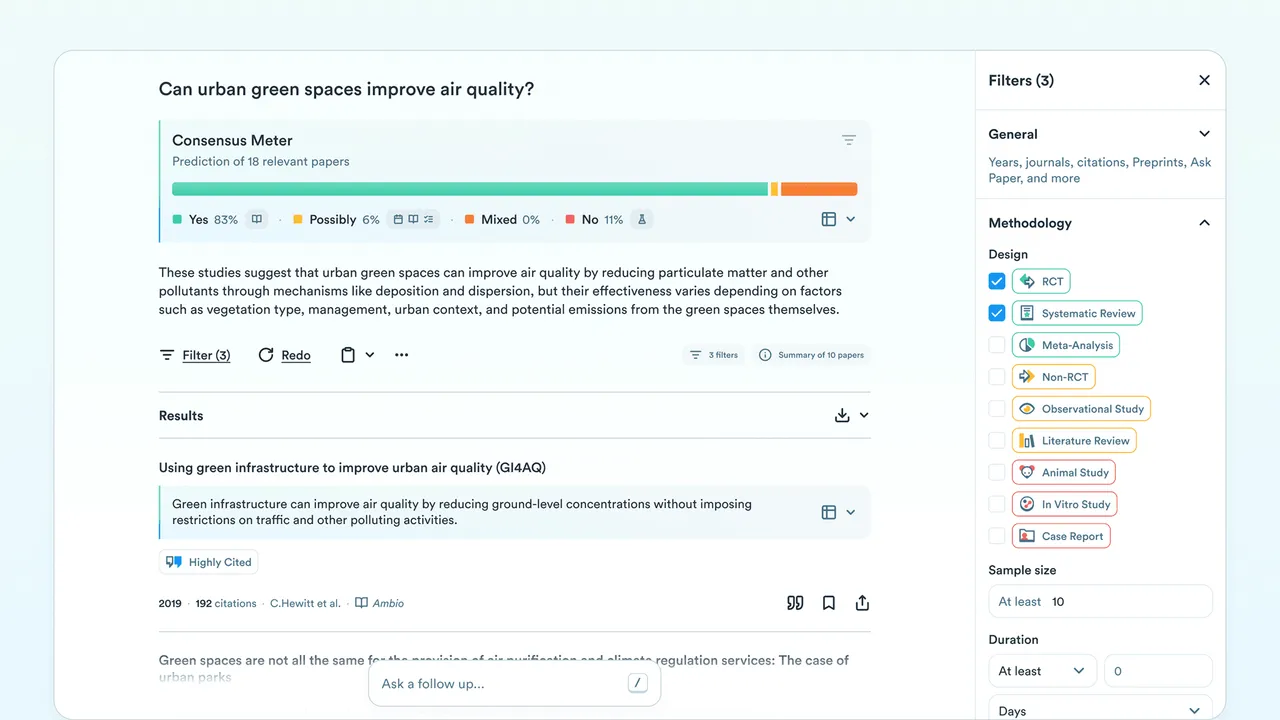Open the Filter (3) link
Viewport: 1280px width, 720px height.
pyautogui.click(x=195, y=355)
